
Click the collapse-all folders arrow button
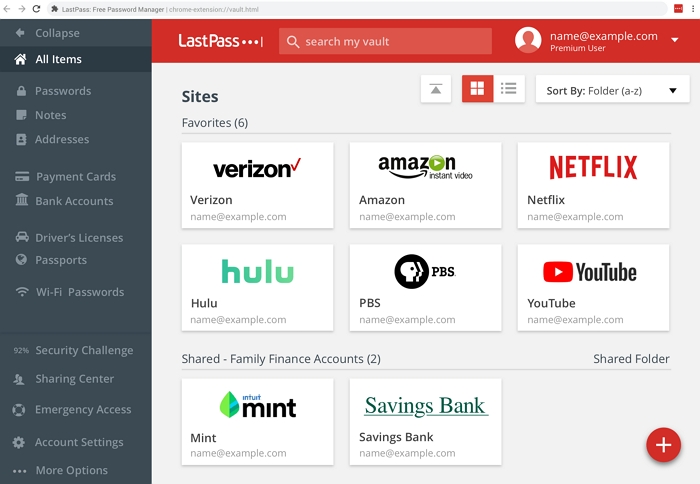coord(436,89)
